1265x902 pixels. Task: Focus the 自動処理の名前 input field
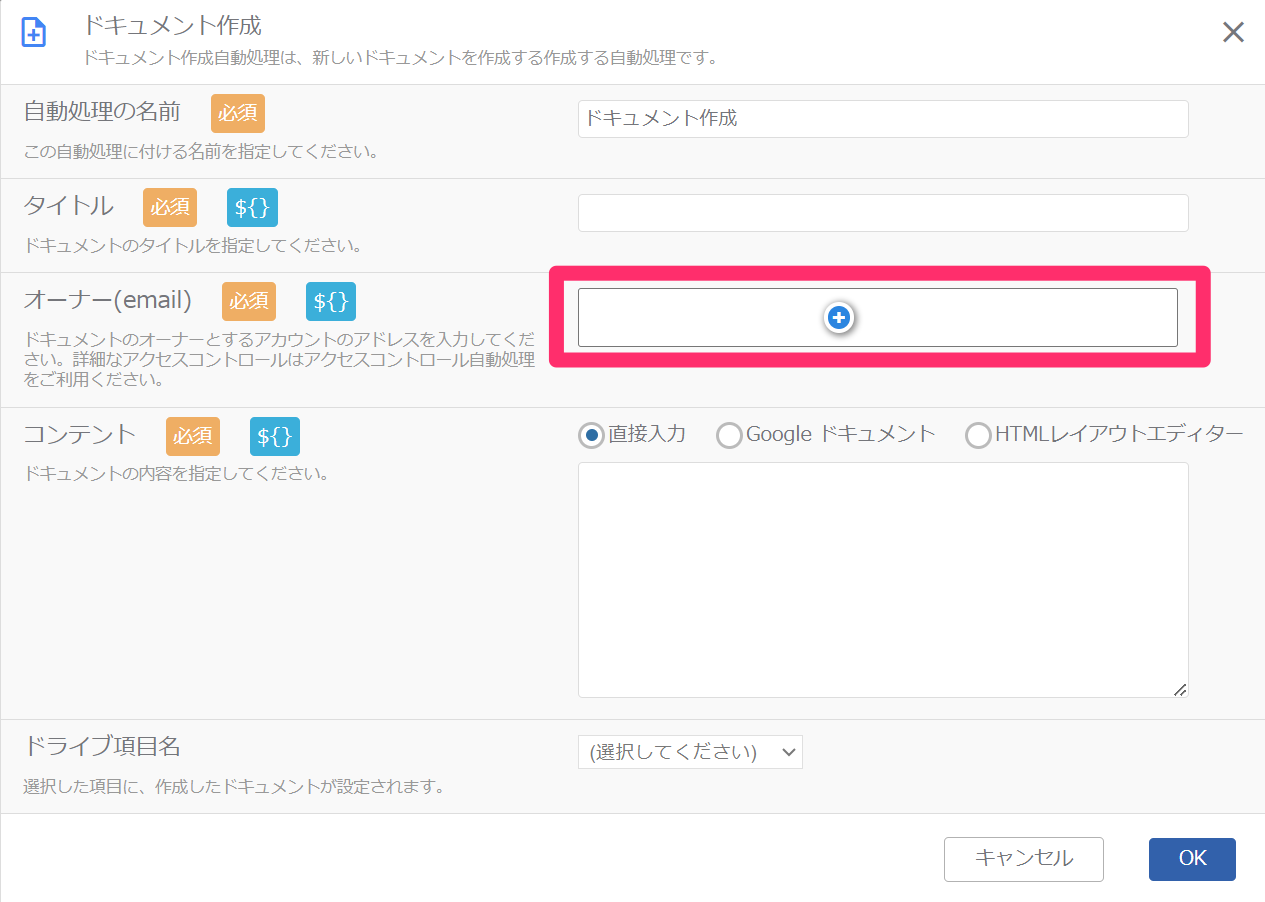click(883, 119)
